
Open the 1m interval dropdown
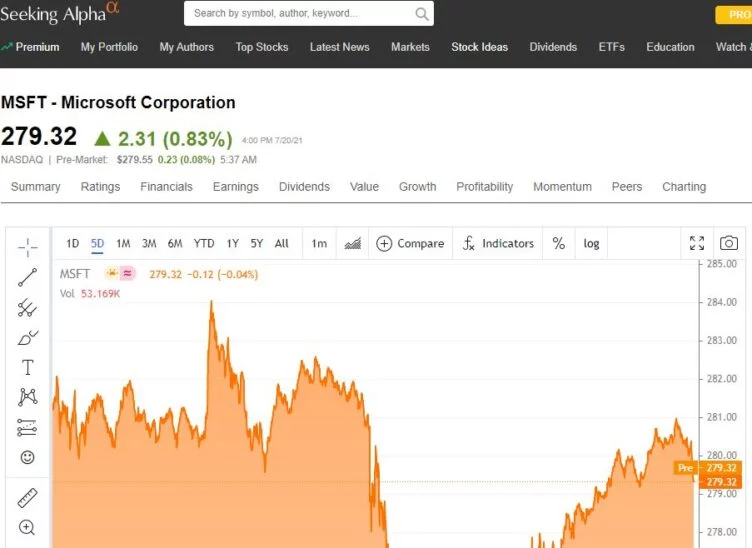(319, 243)
